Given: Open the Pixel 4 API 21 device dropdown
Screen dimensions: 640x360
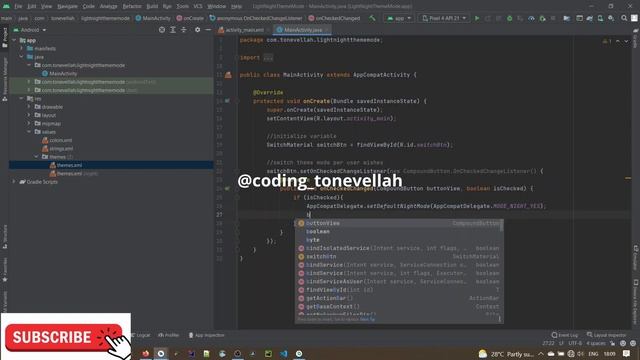Looking at the screenshot, I should click(x=444, y=18).
